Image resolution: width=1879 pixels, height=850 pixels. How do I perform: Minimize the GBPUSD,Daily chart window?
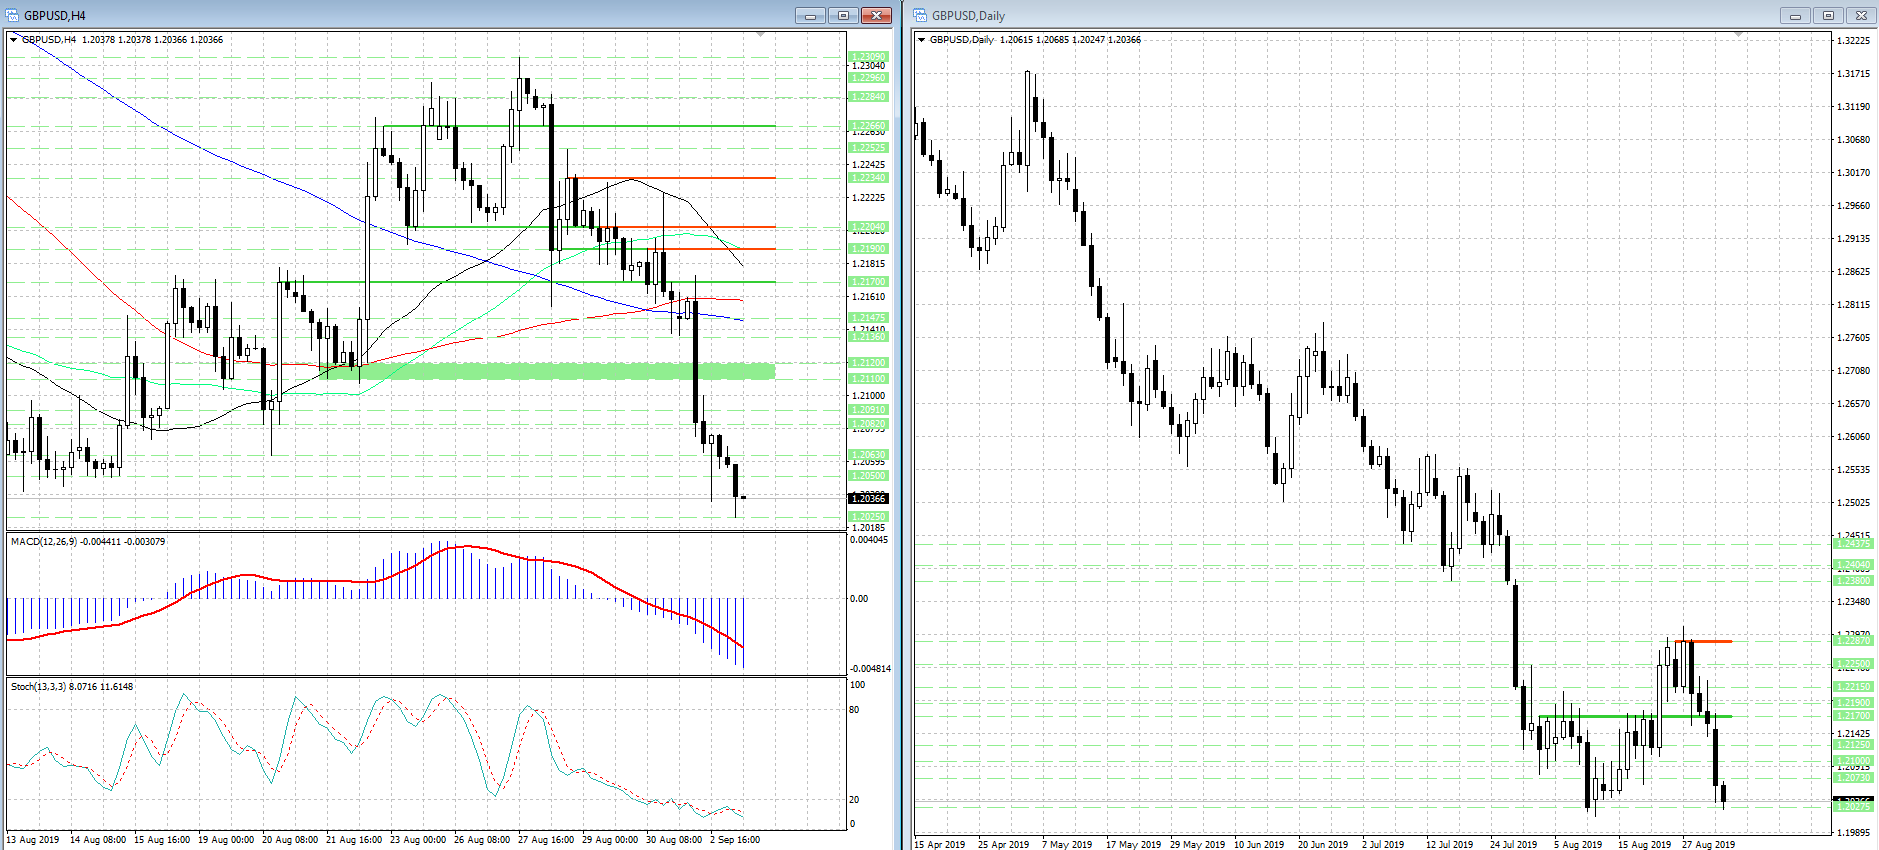(x=1795, y=15)
